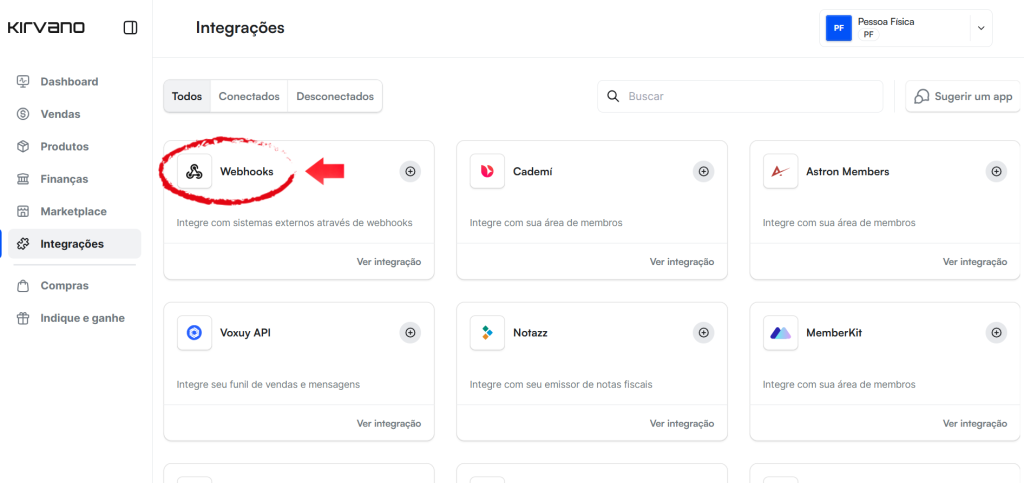1024x483 pixels.
Task: Click the plus icon on the MemberKit card
Action: click(x=996, y=333)
